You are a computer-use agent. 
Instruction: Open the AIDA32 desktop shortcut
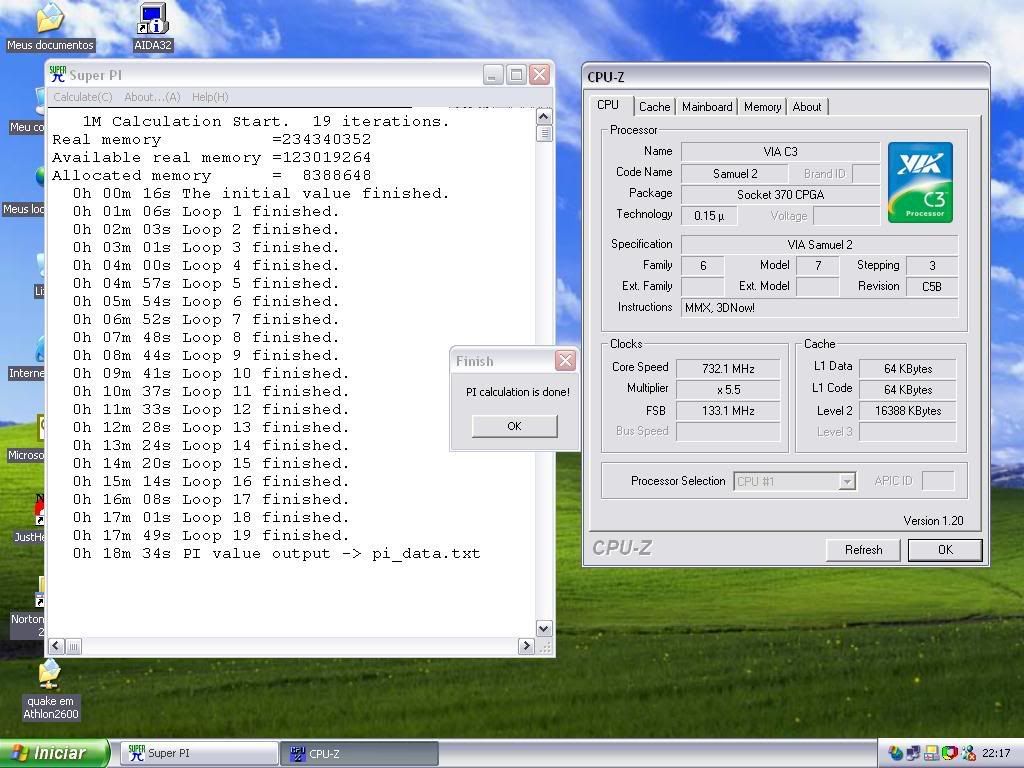pos(152,22)
